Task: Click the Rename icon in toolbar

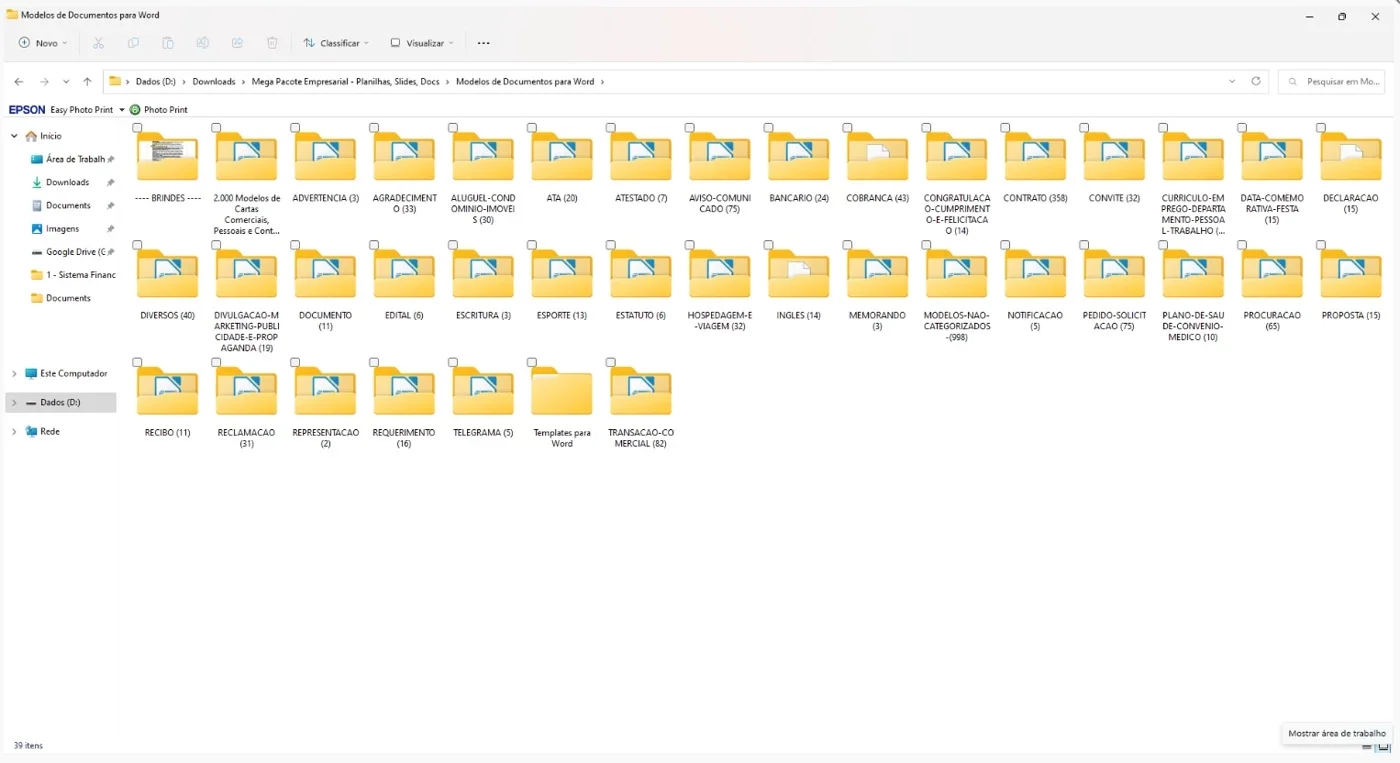Action: [203, 43]
